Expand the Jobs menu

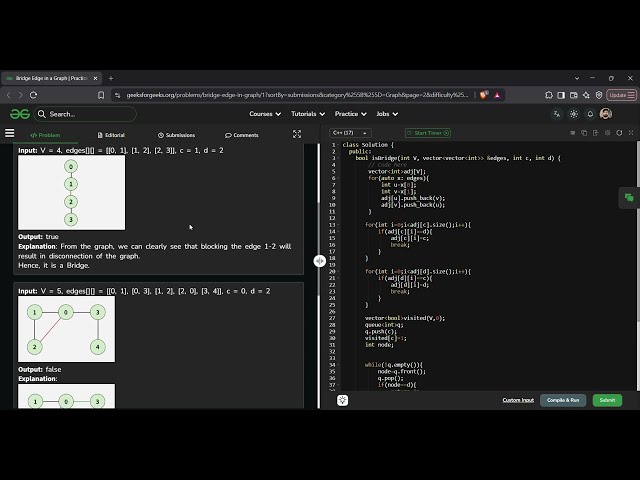coord(387,114)
